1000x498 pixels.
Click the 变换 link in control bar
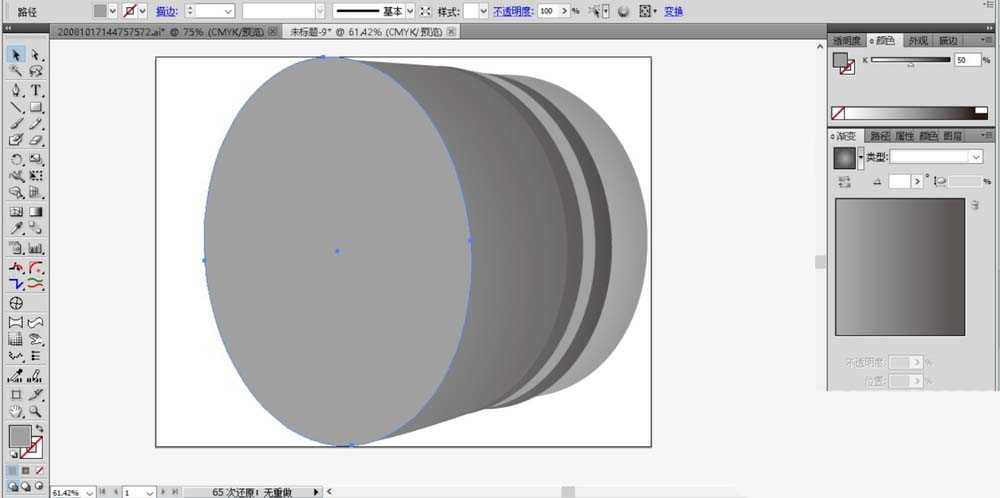pyautogui.click(x=673, y=11)
